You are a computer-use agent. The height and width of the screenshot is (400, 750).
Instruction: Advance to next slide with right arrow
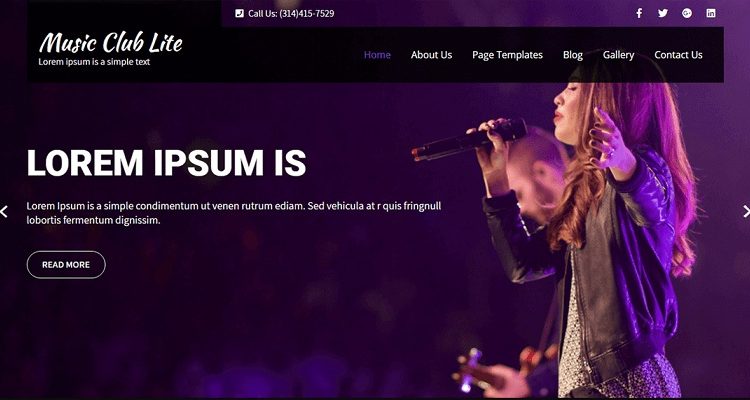click(x=746, y=211)
